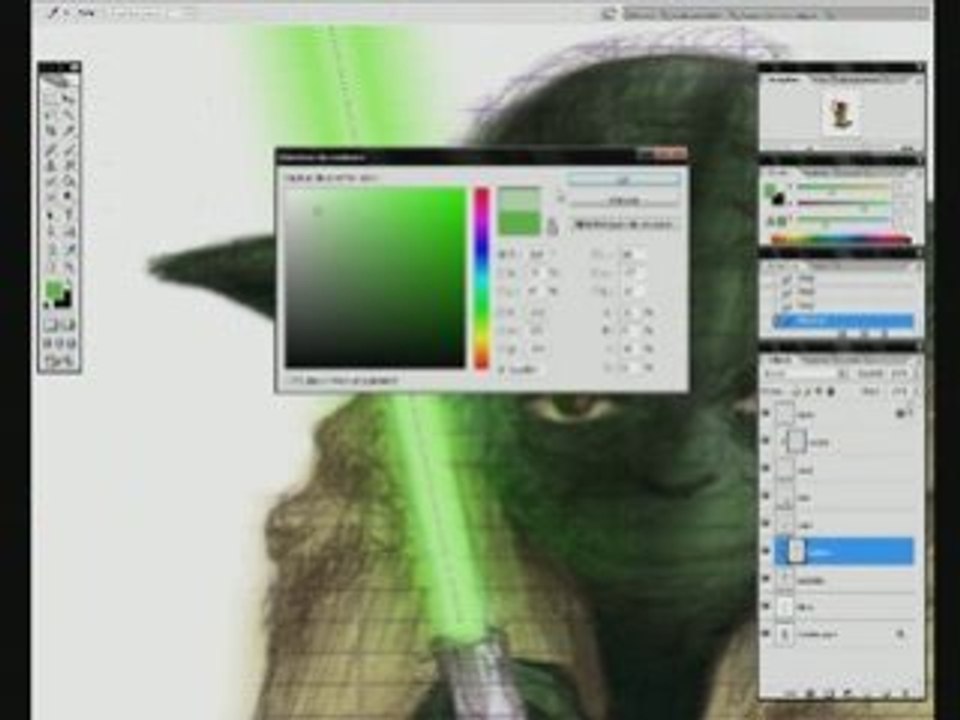Click the green foreground color swatch in toolbox
The image size is (960, 720).
click(54, 289)
